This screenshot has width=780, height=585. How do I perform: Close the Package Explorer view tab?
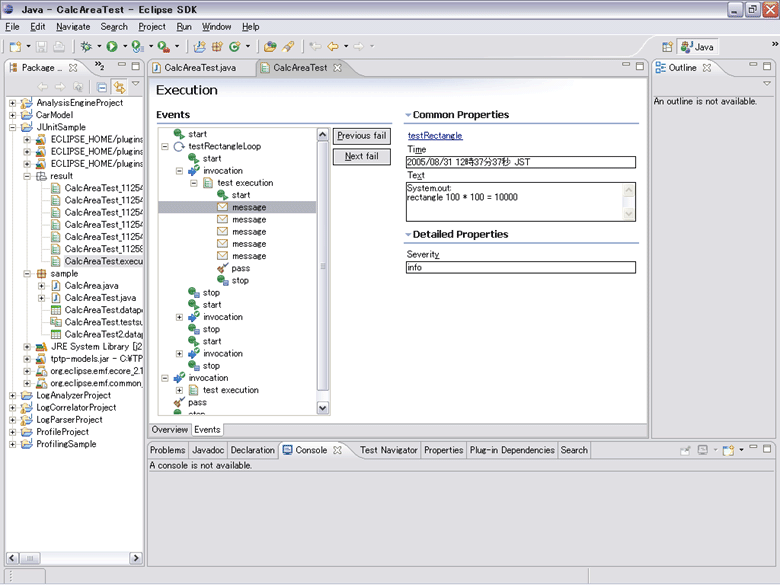73,68
